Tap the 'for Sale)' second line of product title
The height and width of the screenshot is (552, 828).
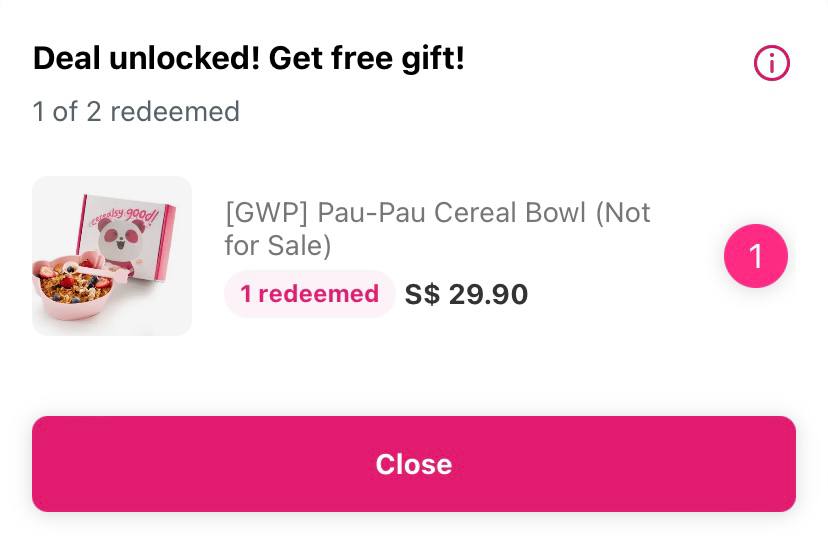pyautogui.click(x=278, y=246)
